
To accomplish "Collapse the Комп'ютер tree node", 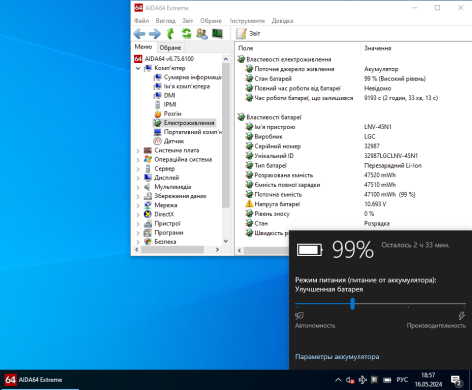I will click(x=138, y=68).
